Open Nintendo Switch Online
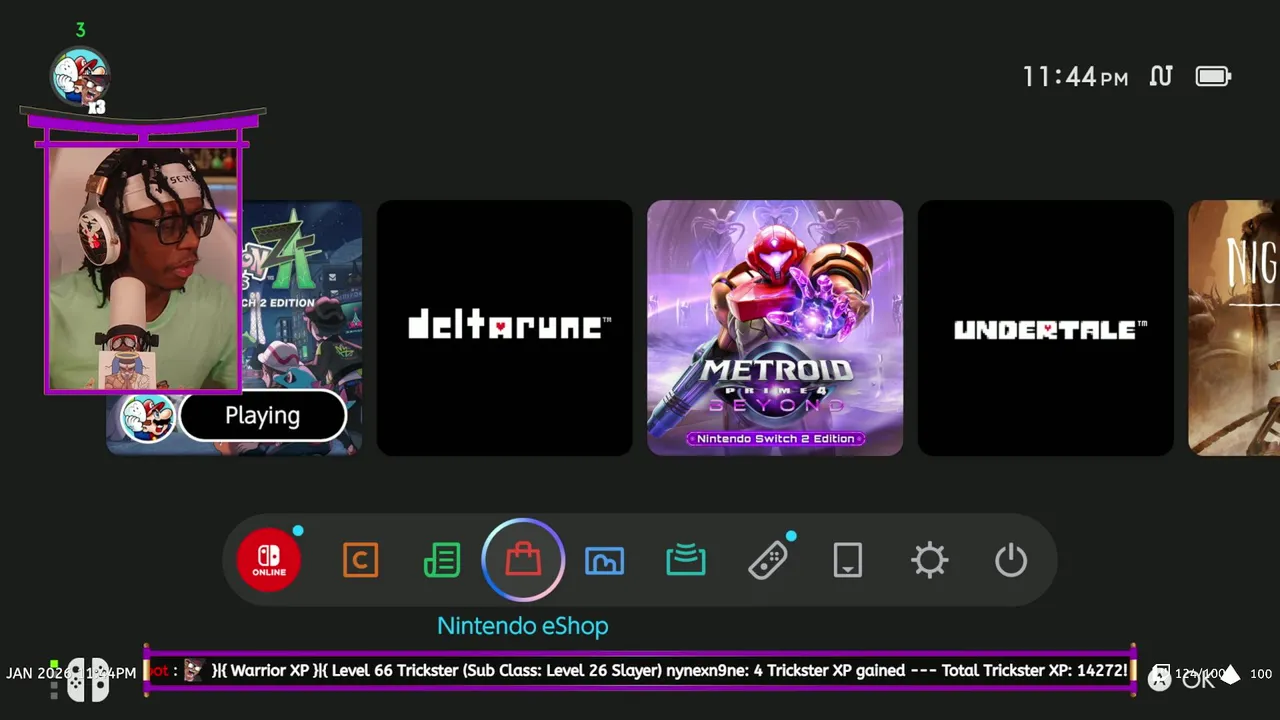This screenshot has height=720, width=1280. pyautogui.click(x=269, y=560)
